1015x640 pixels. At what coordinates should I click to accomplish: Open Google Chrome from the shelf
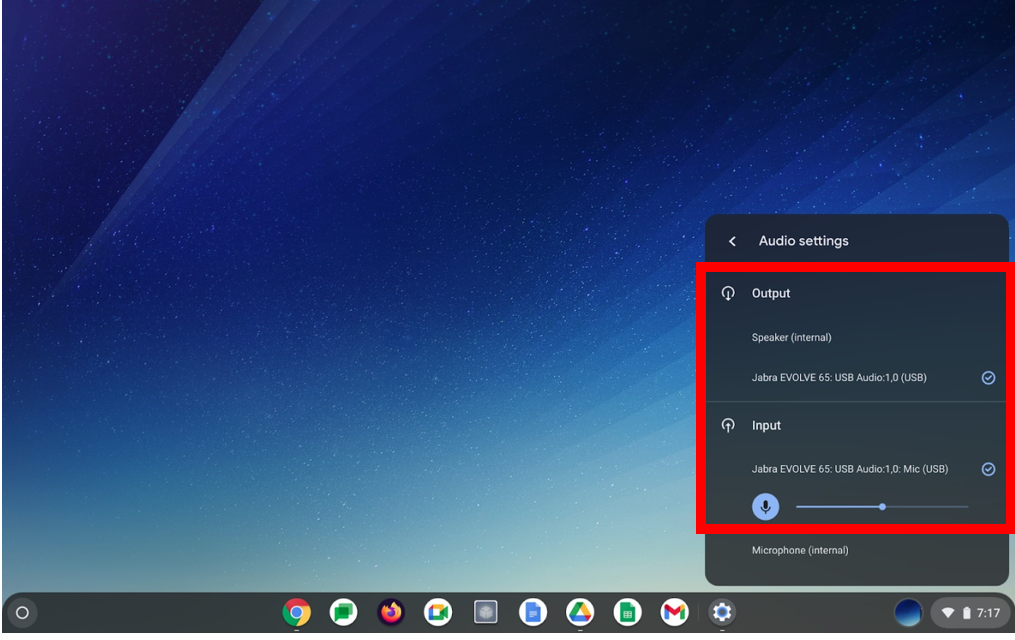coord(296,612)
